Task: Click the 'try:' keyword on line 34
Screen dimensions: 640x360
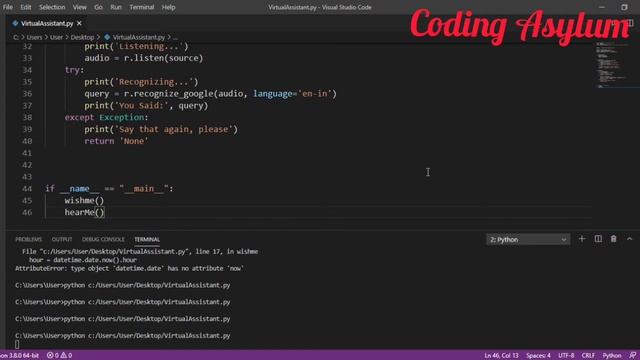Action: click(x=74, y=70)
